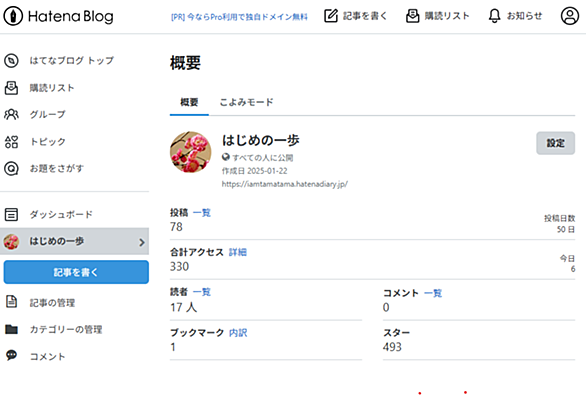Click the total access value 330
The image size is (586, 395).
pos(179,267)
